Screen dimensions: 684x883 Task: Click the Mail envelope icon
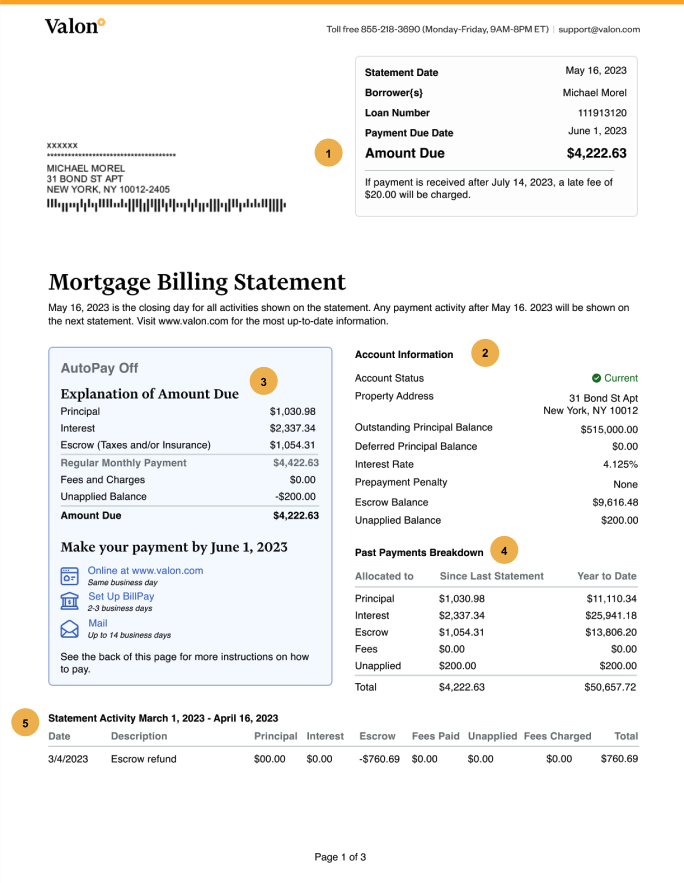click(70, 628)
